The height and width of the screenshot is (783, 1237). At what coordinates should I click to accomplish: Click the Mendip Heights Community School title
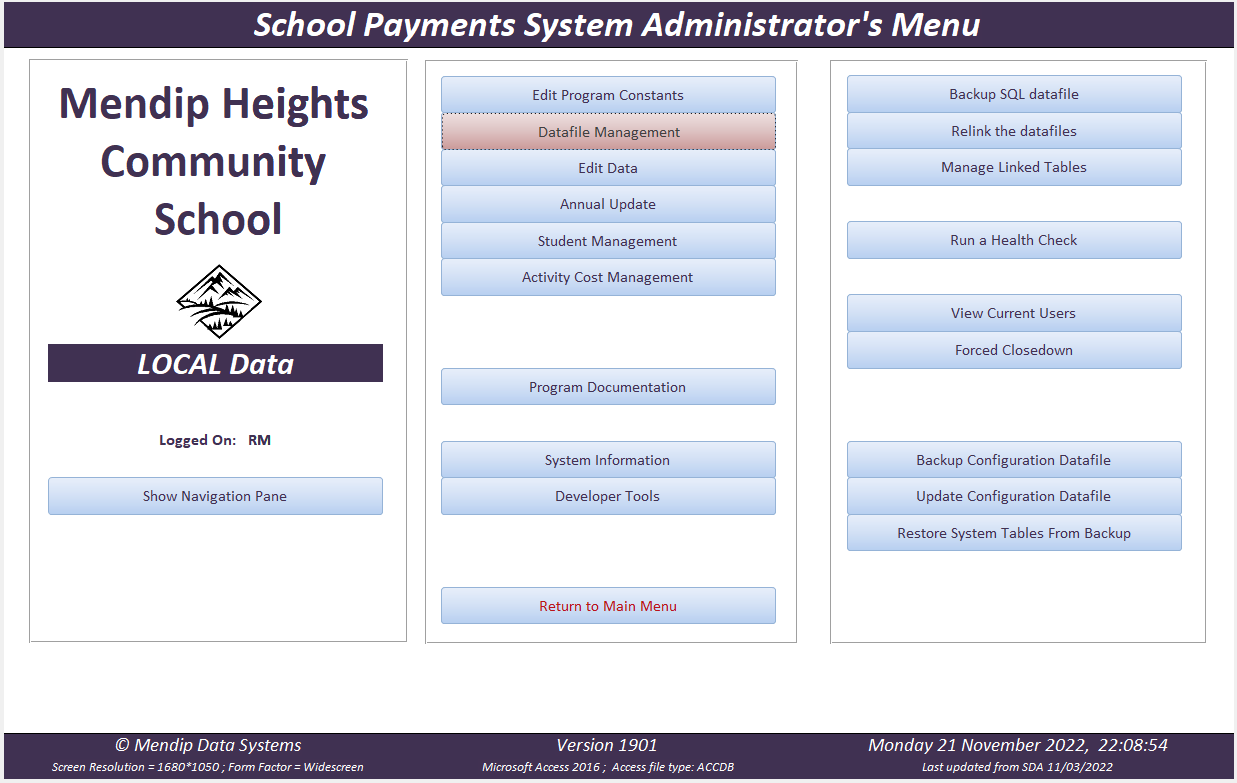pyautogui.click(x=214, y=161)
